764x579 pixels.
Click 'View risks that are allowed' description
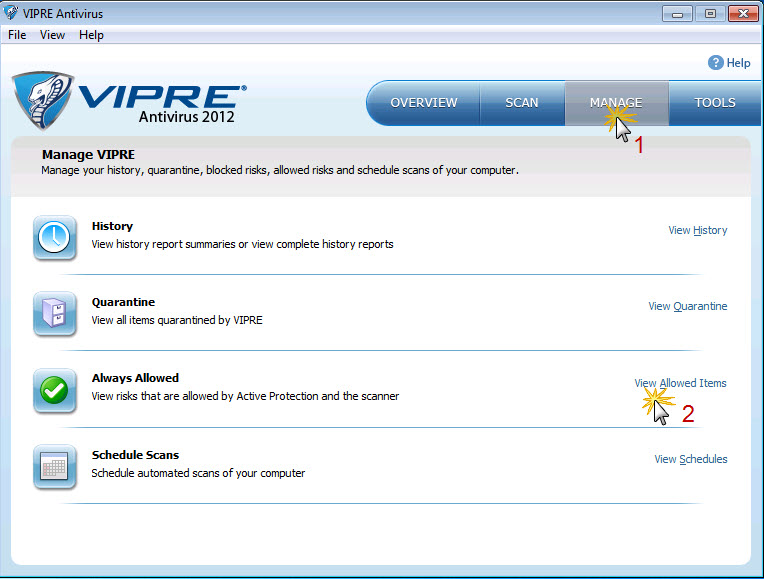tap(245, 396)
